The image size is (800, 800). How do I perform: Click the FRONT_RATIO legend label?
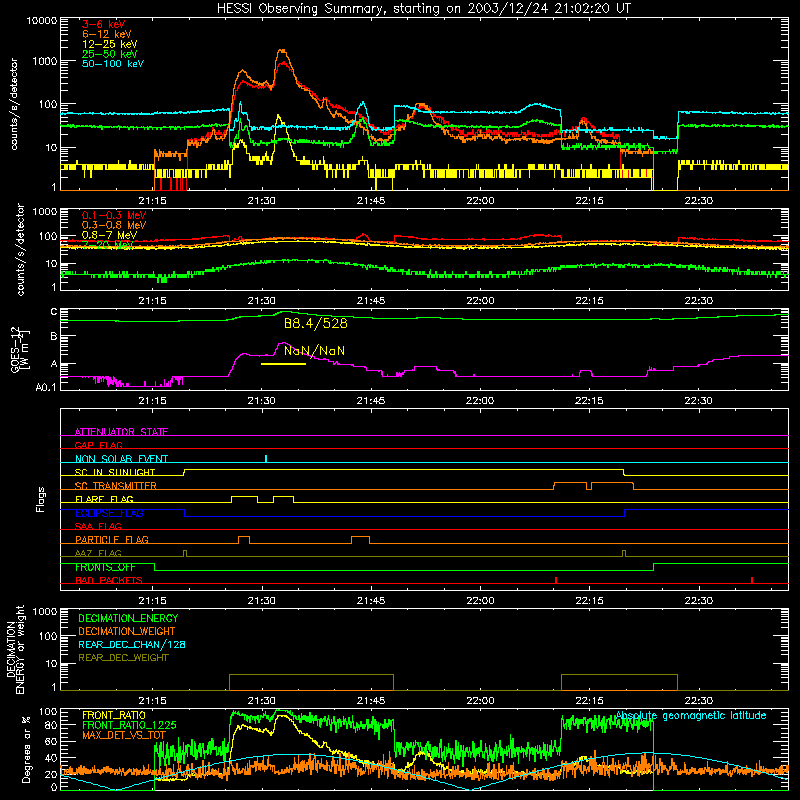pyautogui.click(x=114, y=715)
